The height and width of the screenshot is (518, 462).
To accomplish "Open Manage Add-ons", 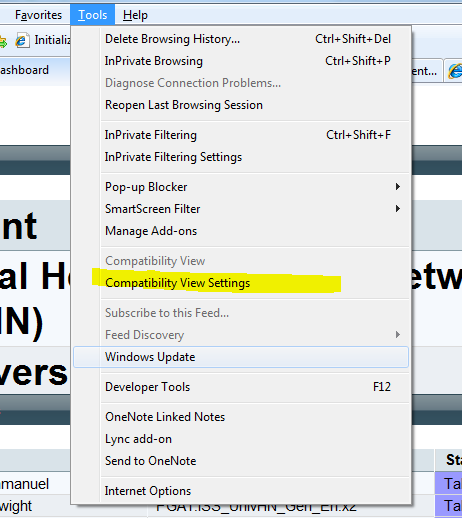I will [241, 231].
